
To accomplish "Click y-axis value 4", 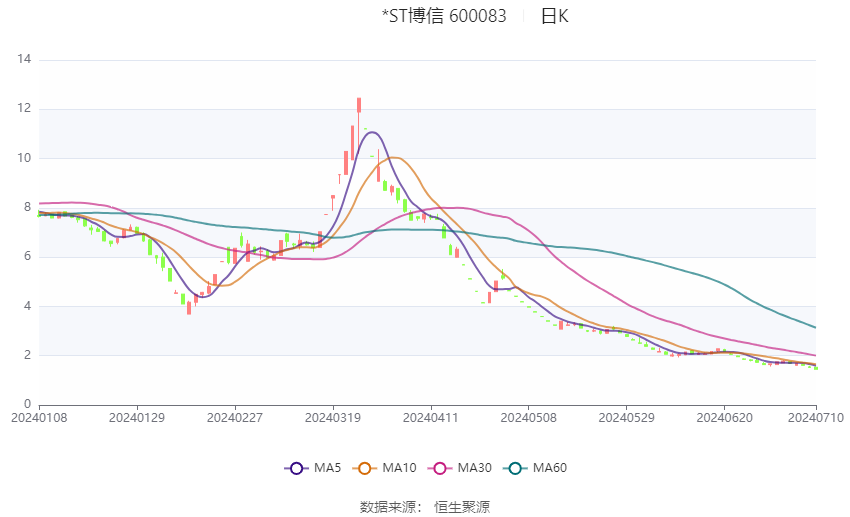I will pyautogui.click(x=28, y=306).
